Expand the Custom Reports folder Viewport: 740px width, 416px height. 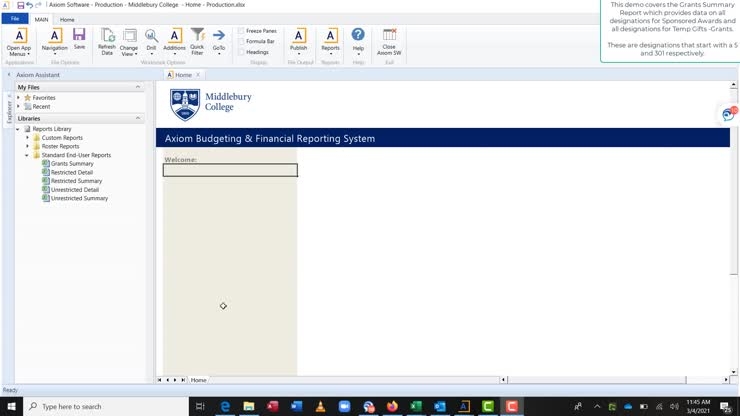28,138
